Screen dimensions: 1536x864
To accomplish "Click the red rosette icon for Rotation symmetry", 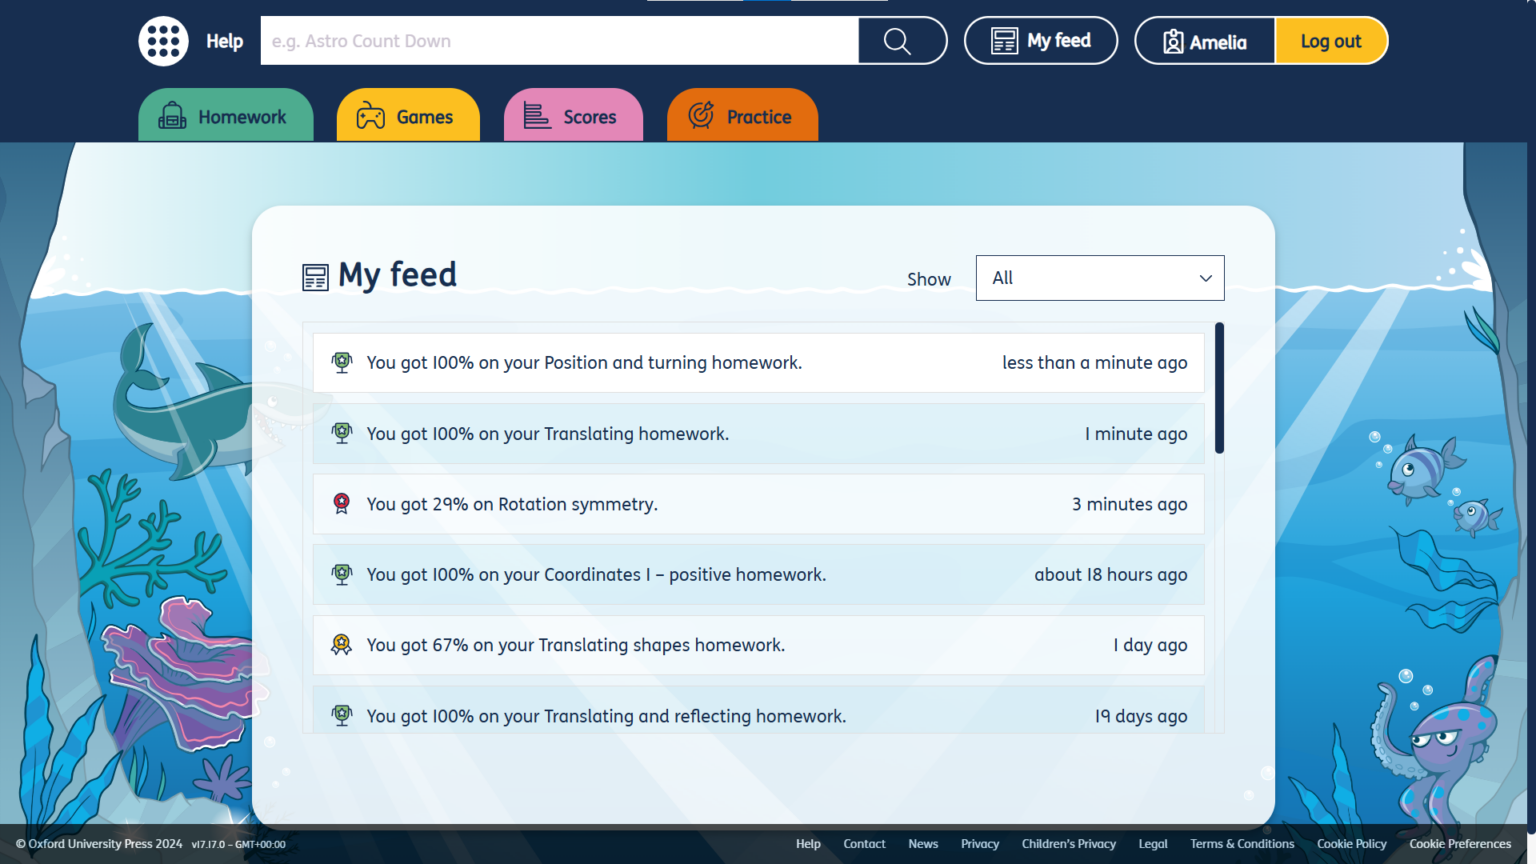I will pyautogui.click(x=342, y=504).
